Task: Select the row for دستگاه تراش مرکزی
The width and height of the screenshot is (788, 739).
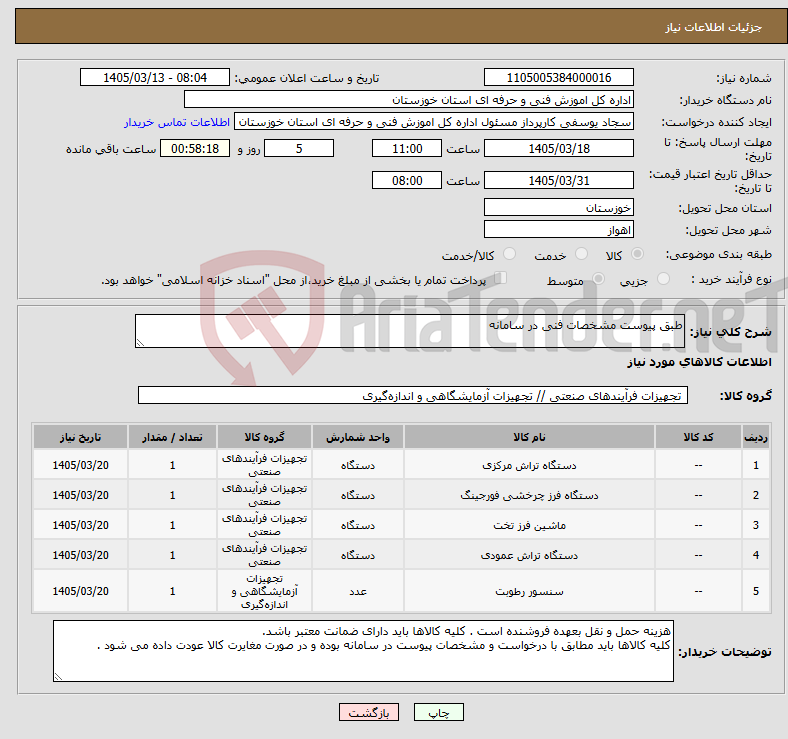Action: click(x=402, y=465)
